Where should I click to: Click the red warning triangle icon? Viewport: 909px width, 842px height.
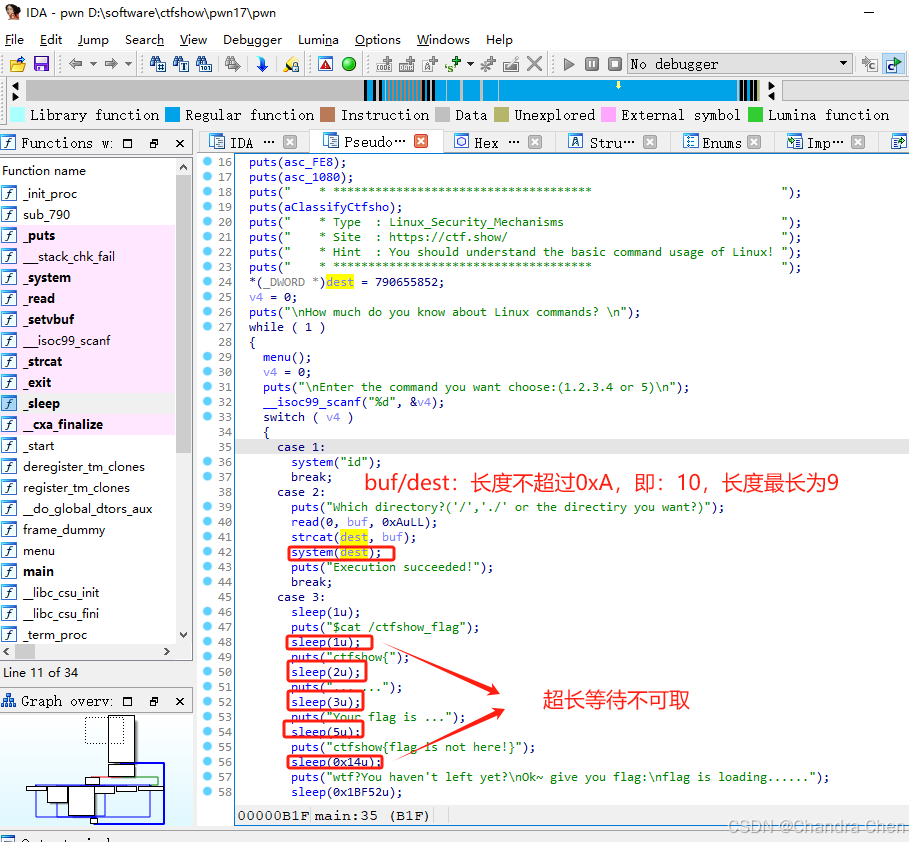pyautogui.click(x=326, y=64)
